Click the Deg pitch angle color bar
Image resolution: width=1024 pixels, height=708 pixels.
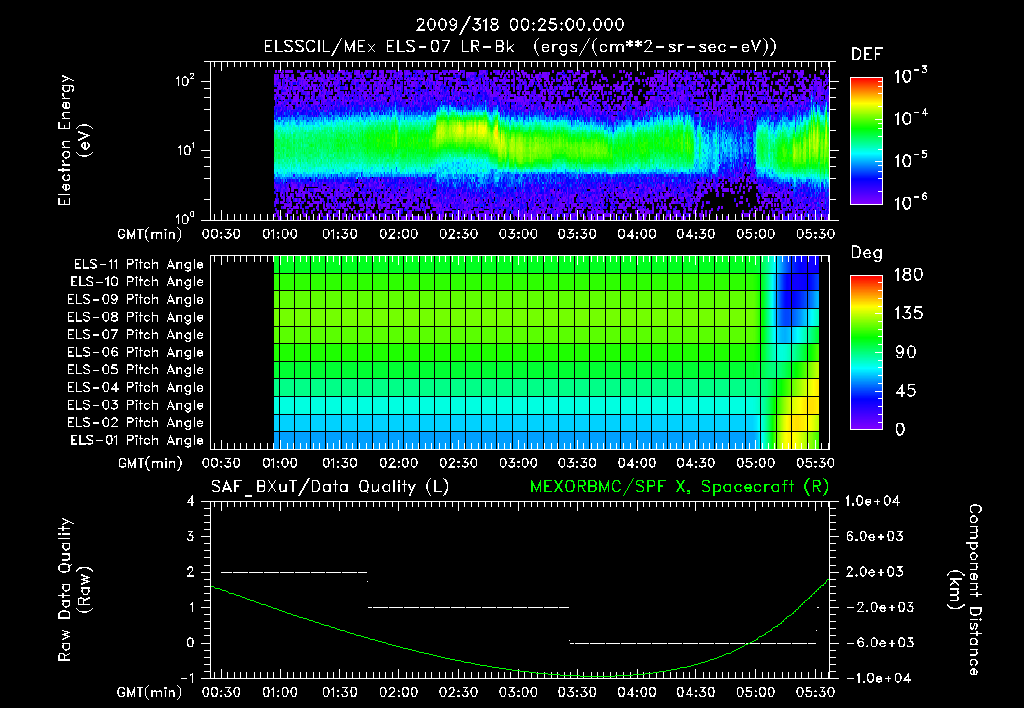pyautogui.click(x=866, y=352)
